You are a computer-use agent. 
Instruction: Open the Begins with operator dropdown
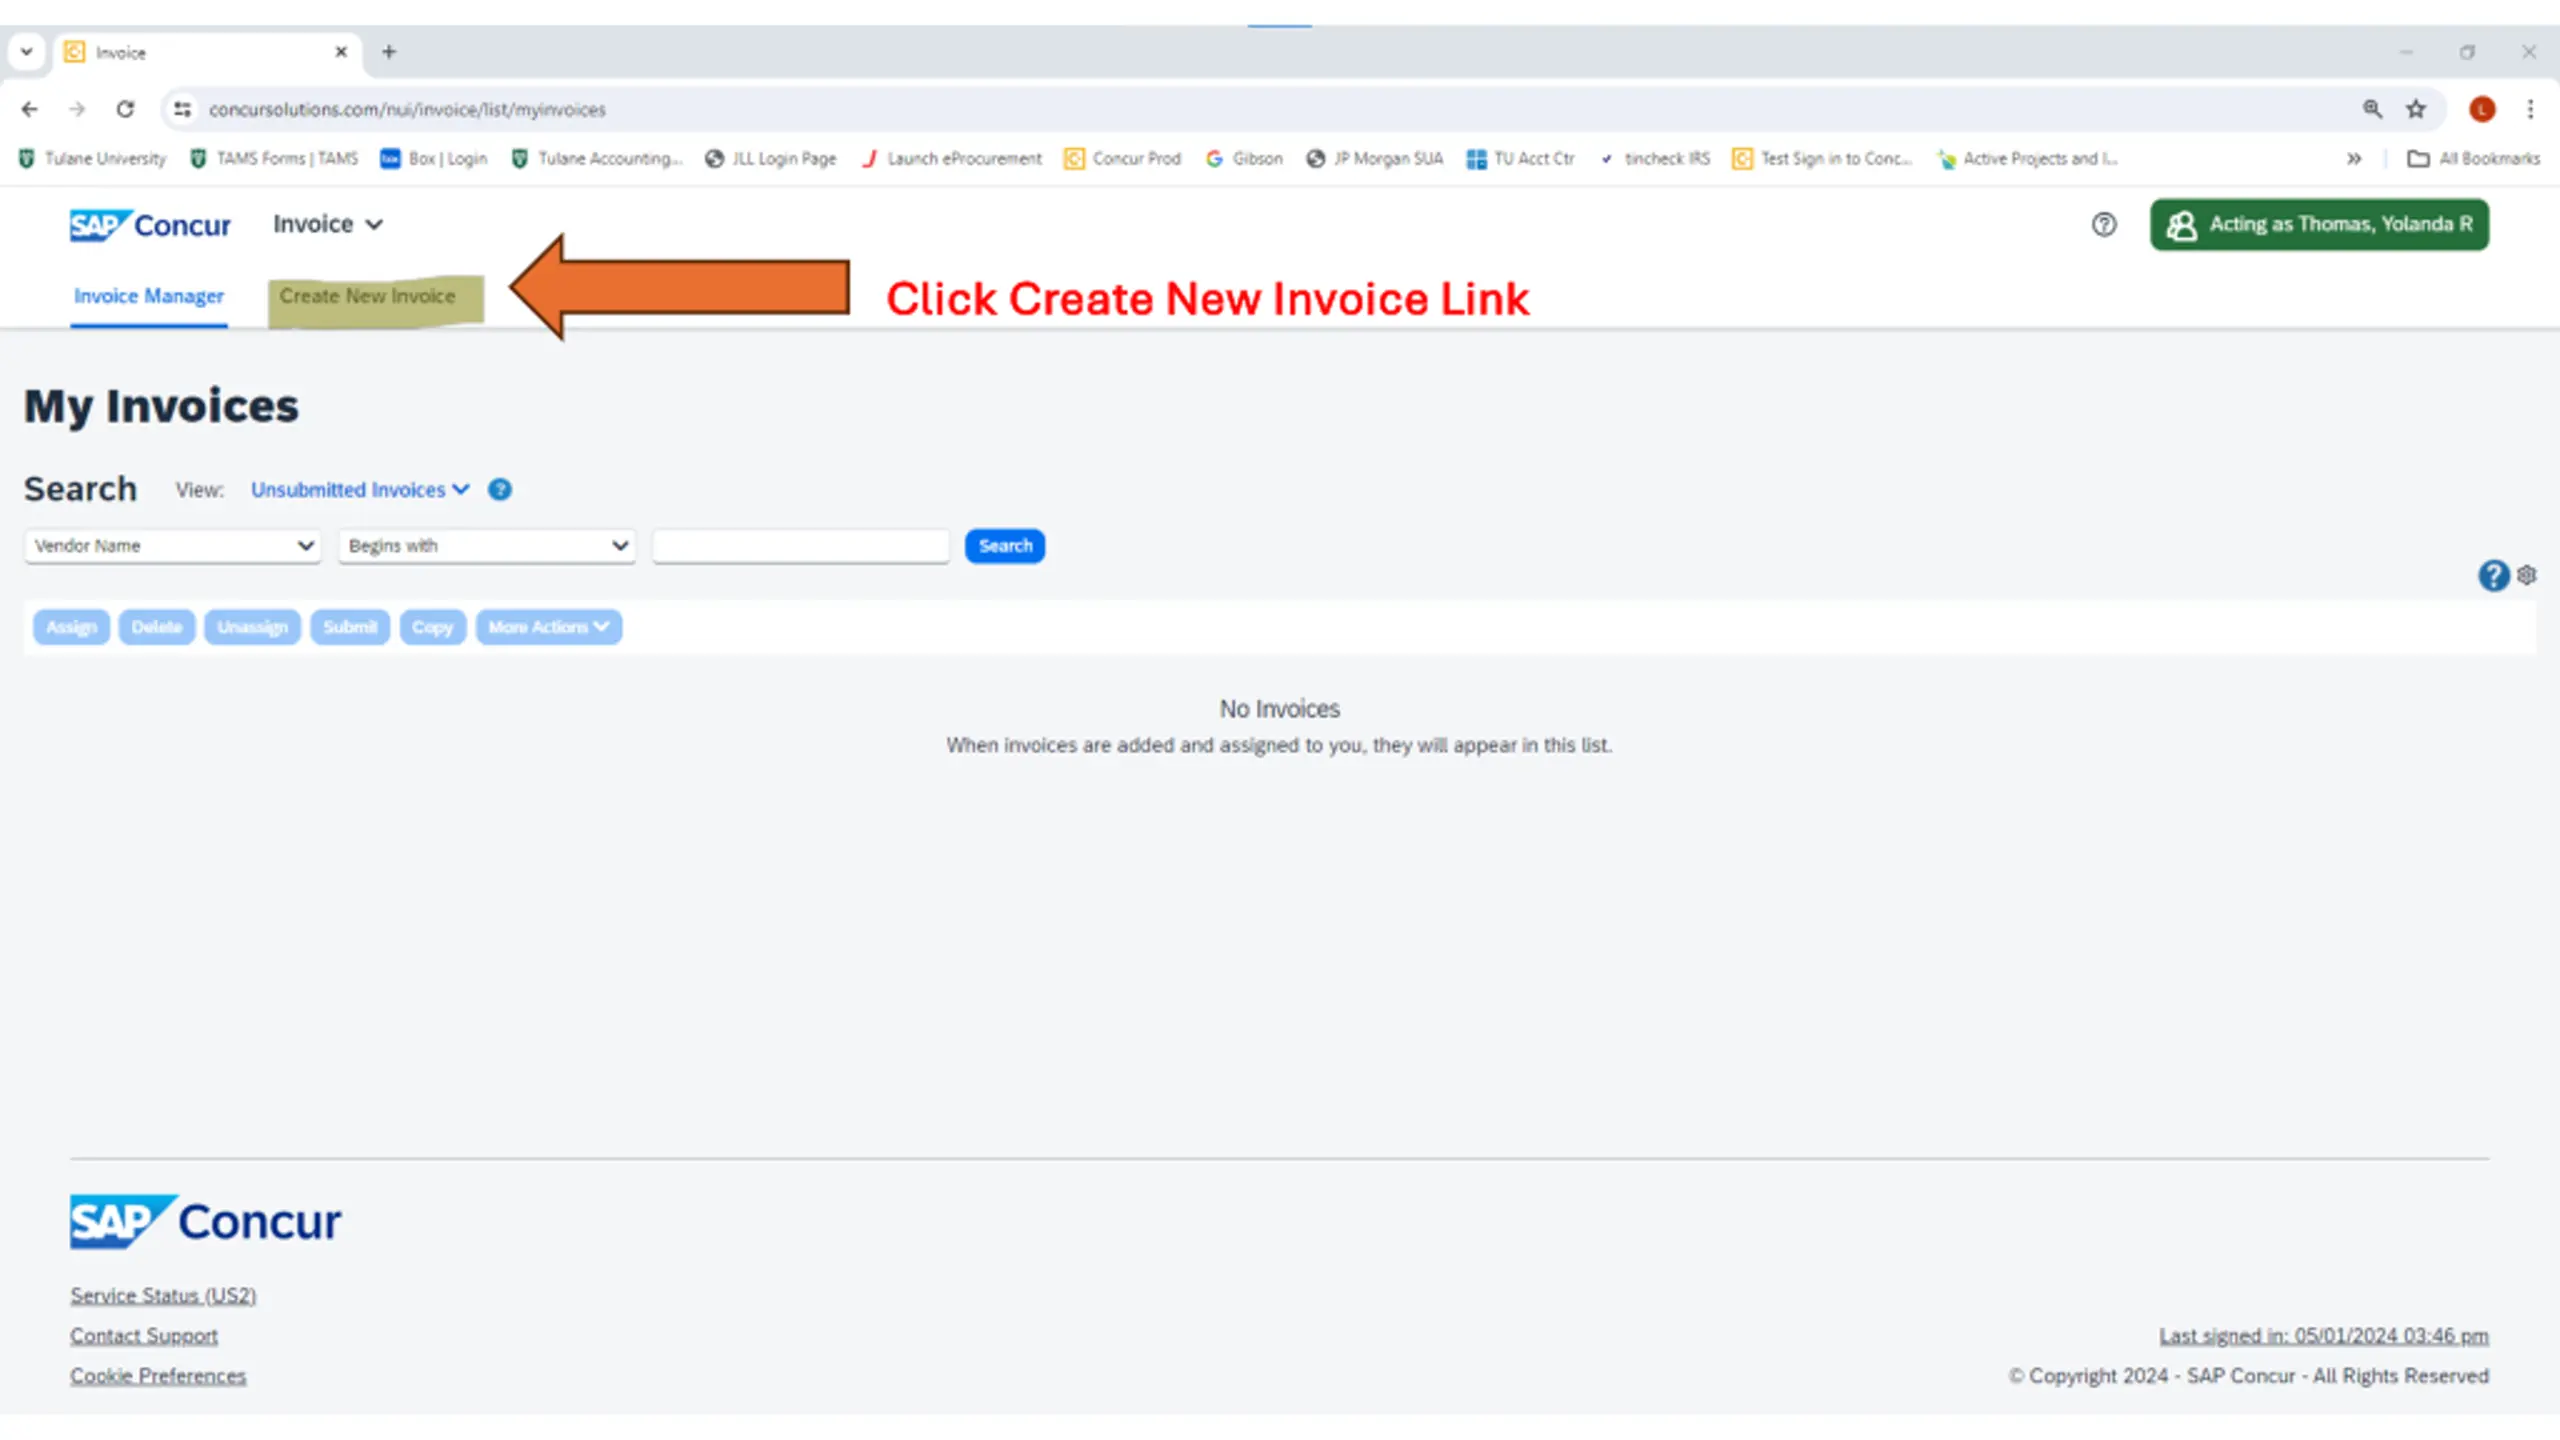point(487,546)
